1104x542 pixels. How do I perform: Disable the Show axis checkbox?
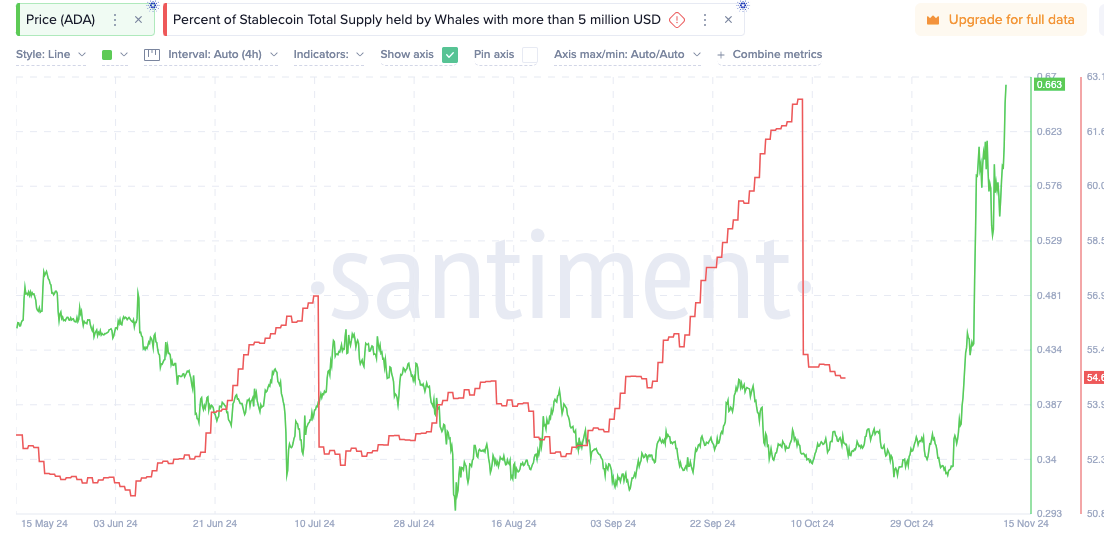point(450,55)
